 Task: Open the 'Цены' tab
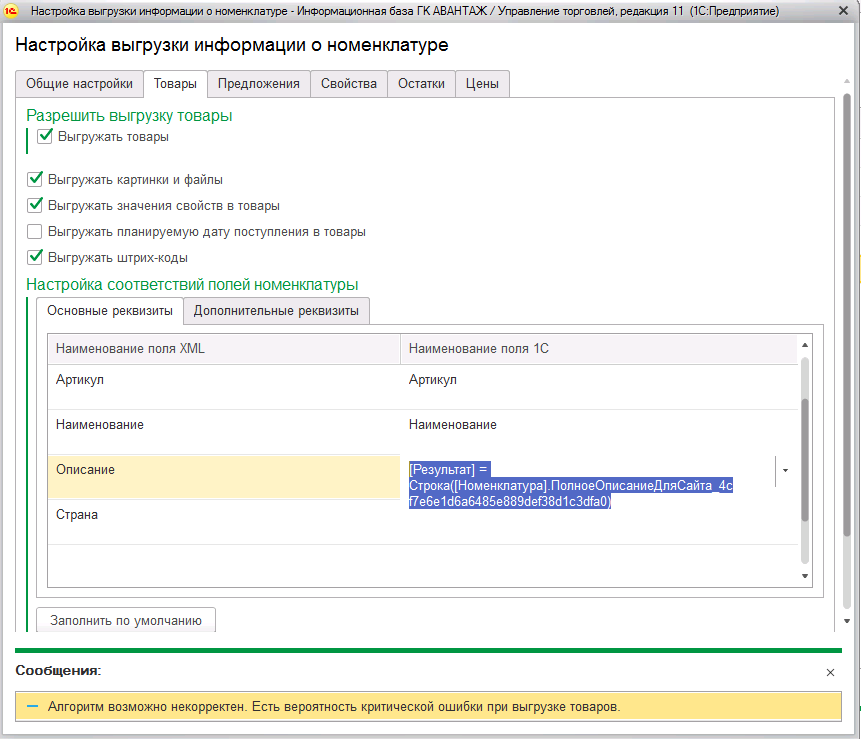[482, 83]
